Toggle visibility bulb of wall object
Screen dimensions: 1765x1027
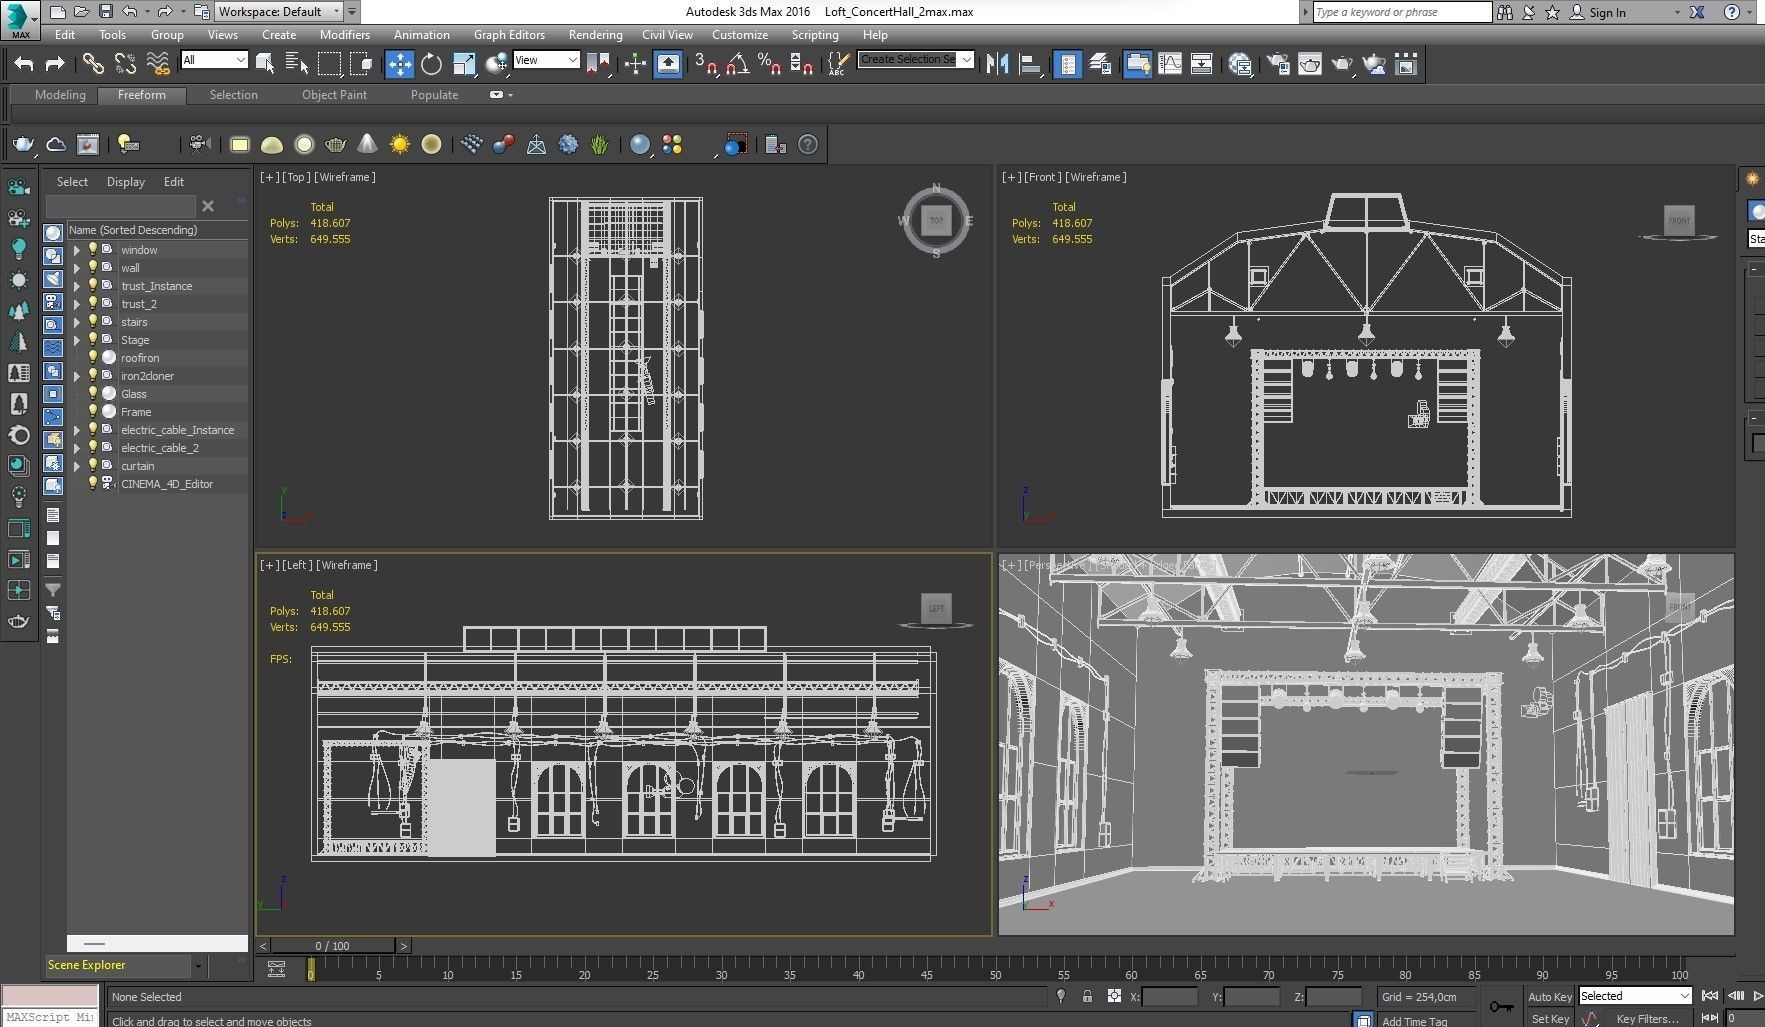click(x=93, y=267)
